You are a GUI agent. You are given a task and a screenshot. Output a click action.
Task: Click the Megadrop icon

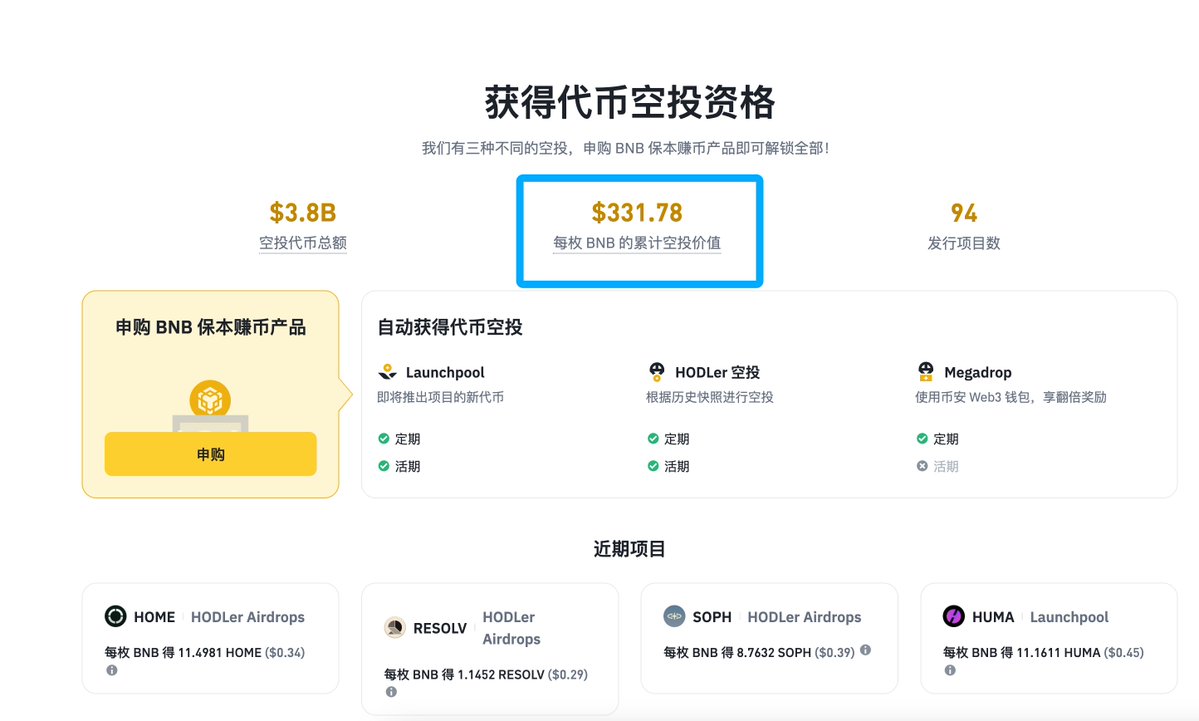point(926,372)
